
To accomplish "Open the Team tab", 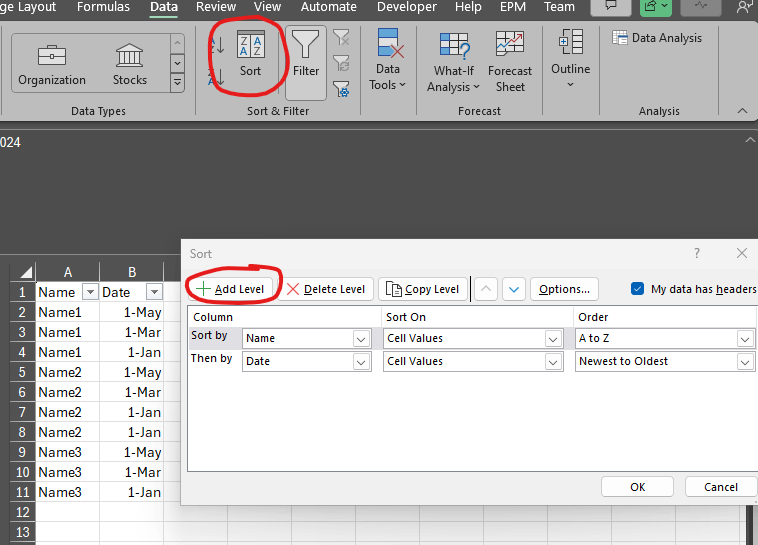I will click(x=559, y=7).
